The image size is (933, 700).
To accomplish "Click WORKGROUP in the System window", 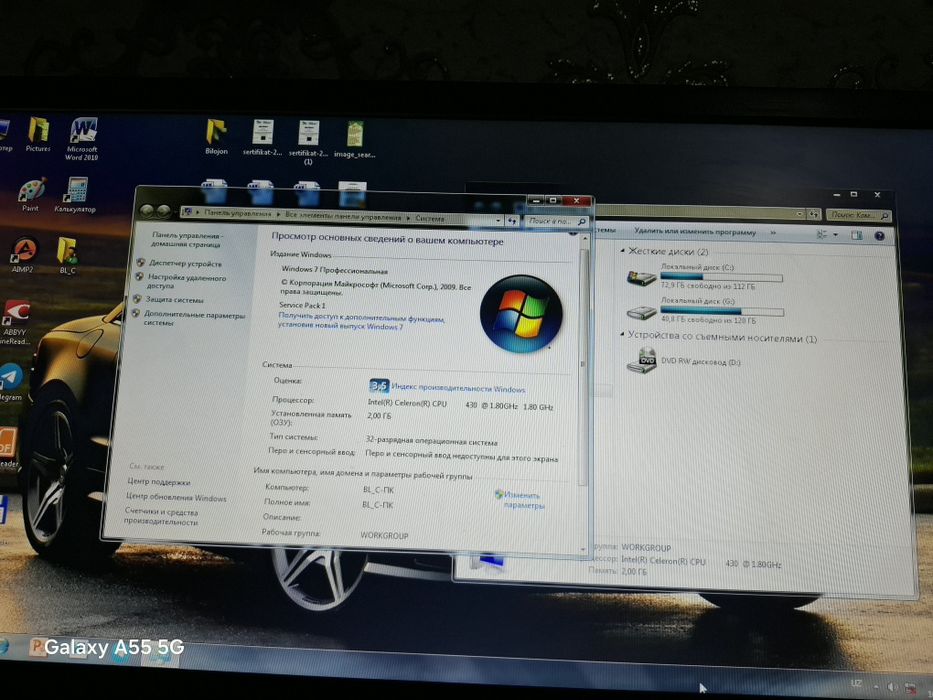I will (384, 535).
